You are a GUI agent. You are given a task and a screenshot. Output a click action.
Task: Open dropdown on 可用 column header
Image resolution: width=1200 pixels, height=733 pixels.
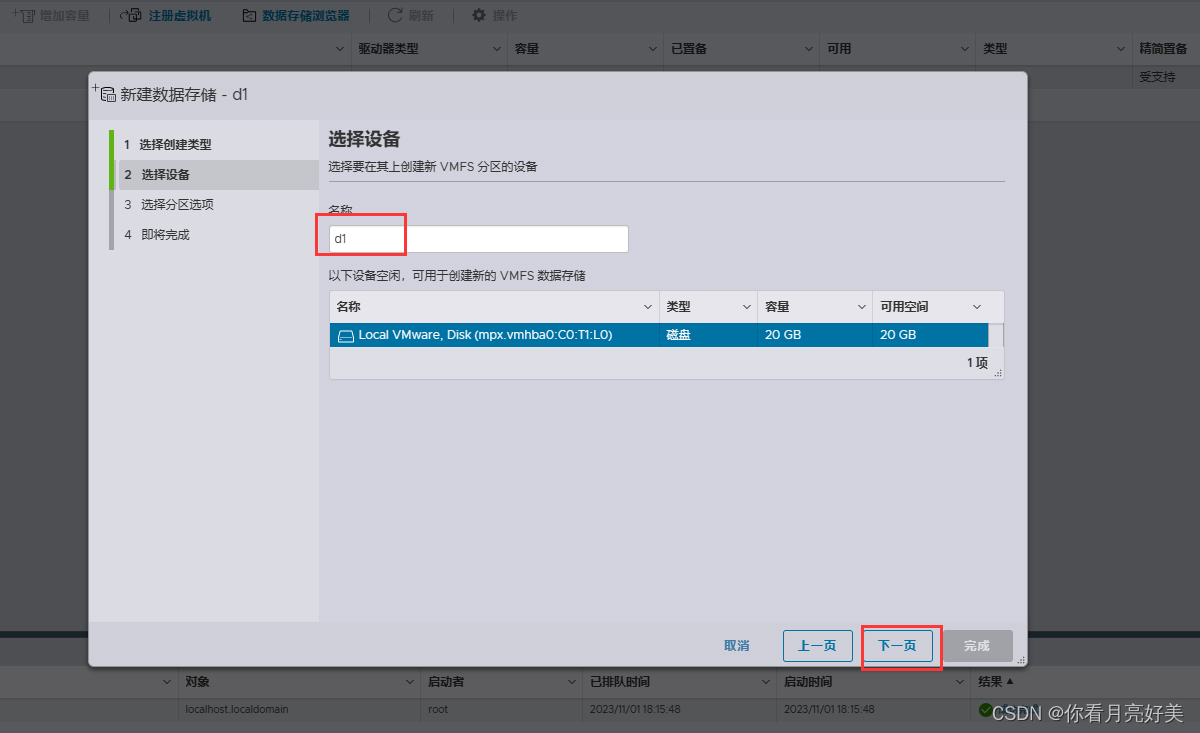click(964, 48)
